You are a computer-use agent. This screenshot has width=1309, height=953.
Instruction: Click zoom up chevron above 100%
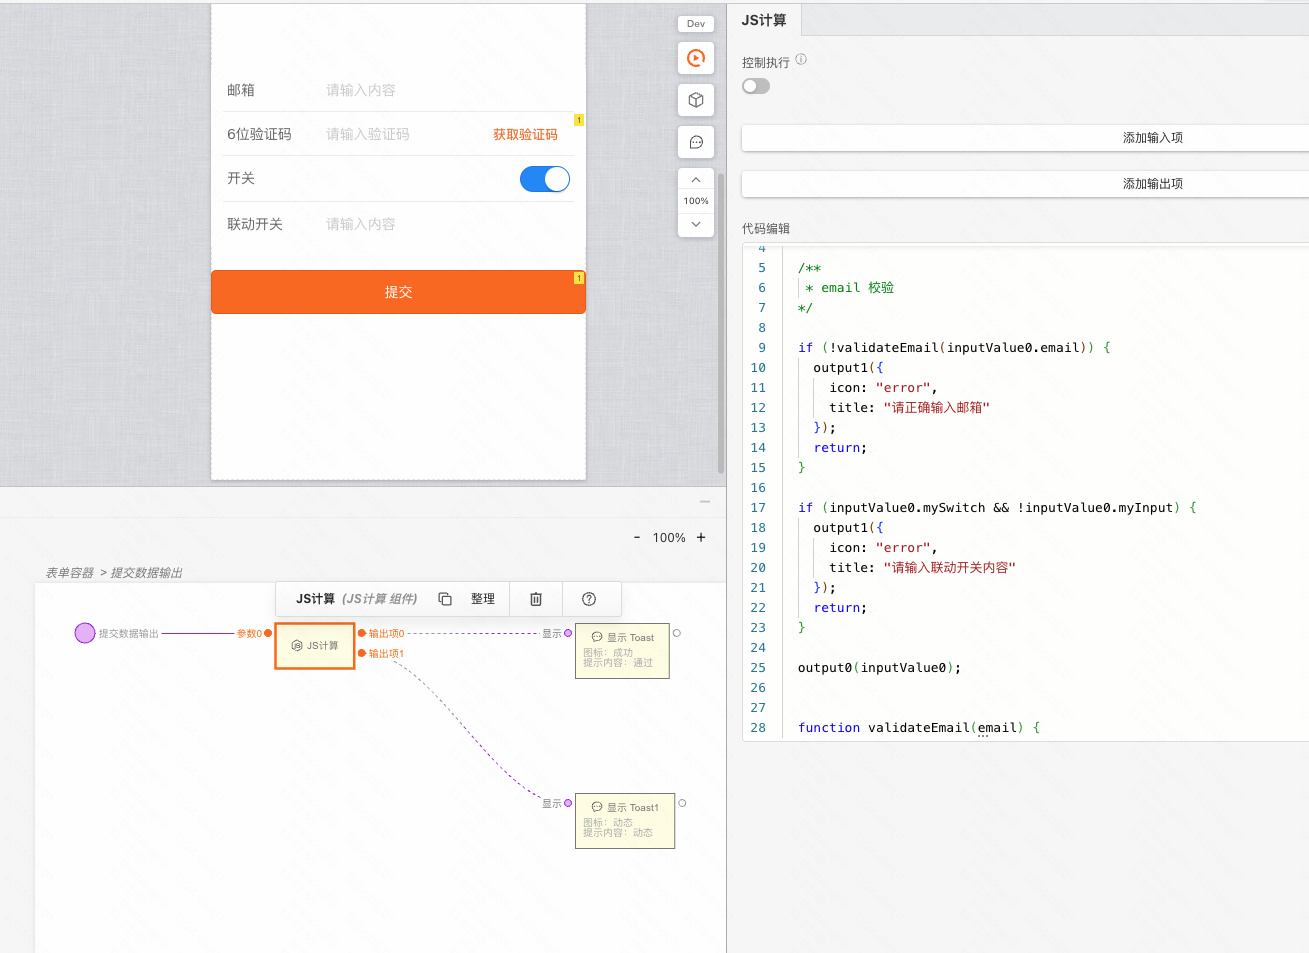(x=696, y=180)
